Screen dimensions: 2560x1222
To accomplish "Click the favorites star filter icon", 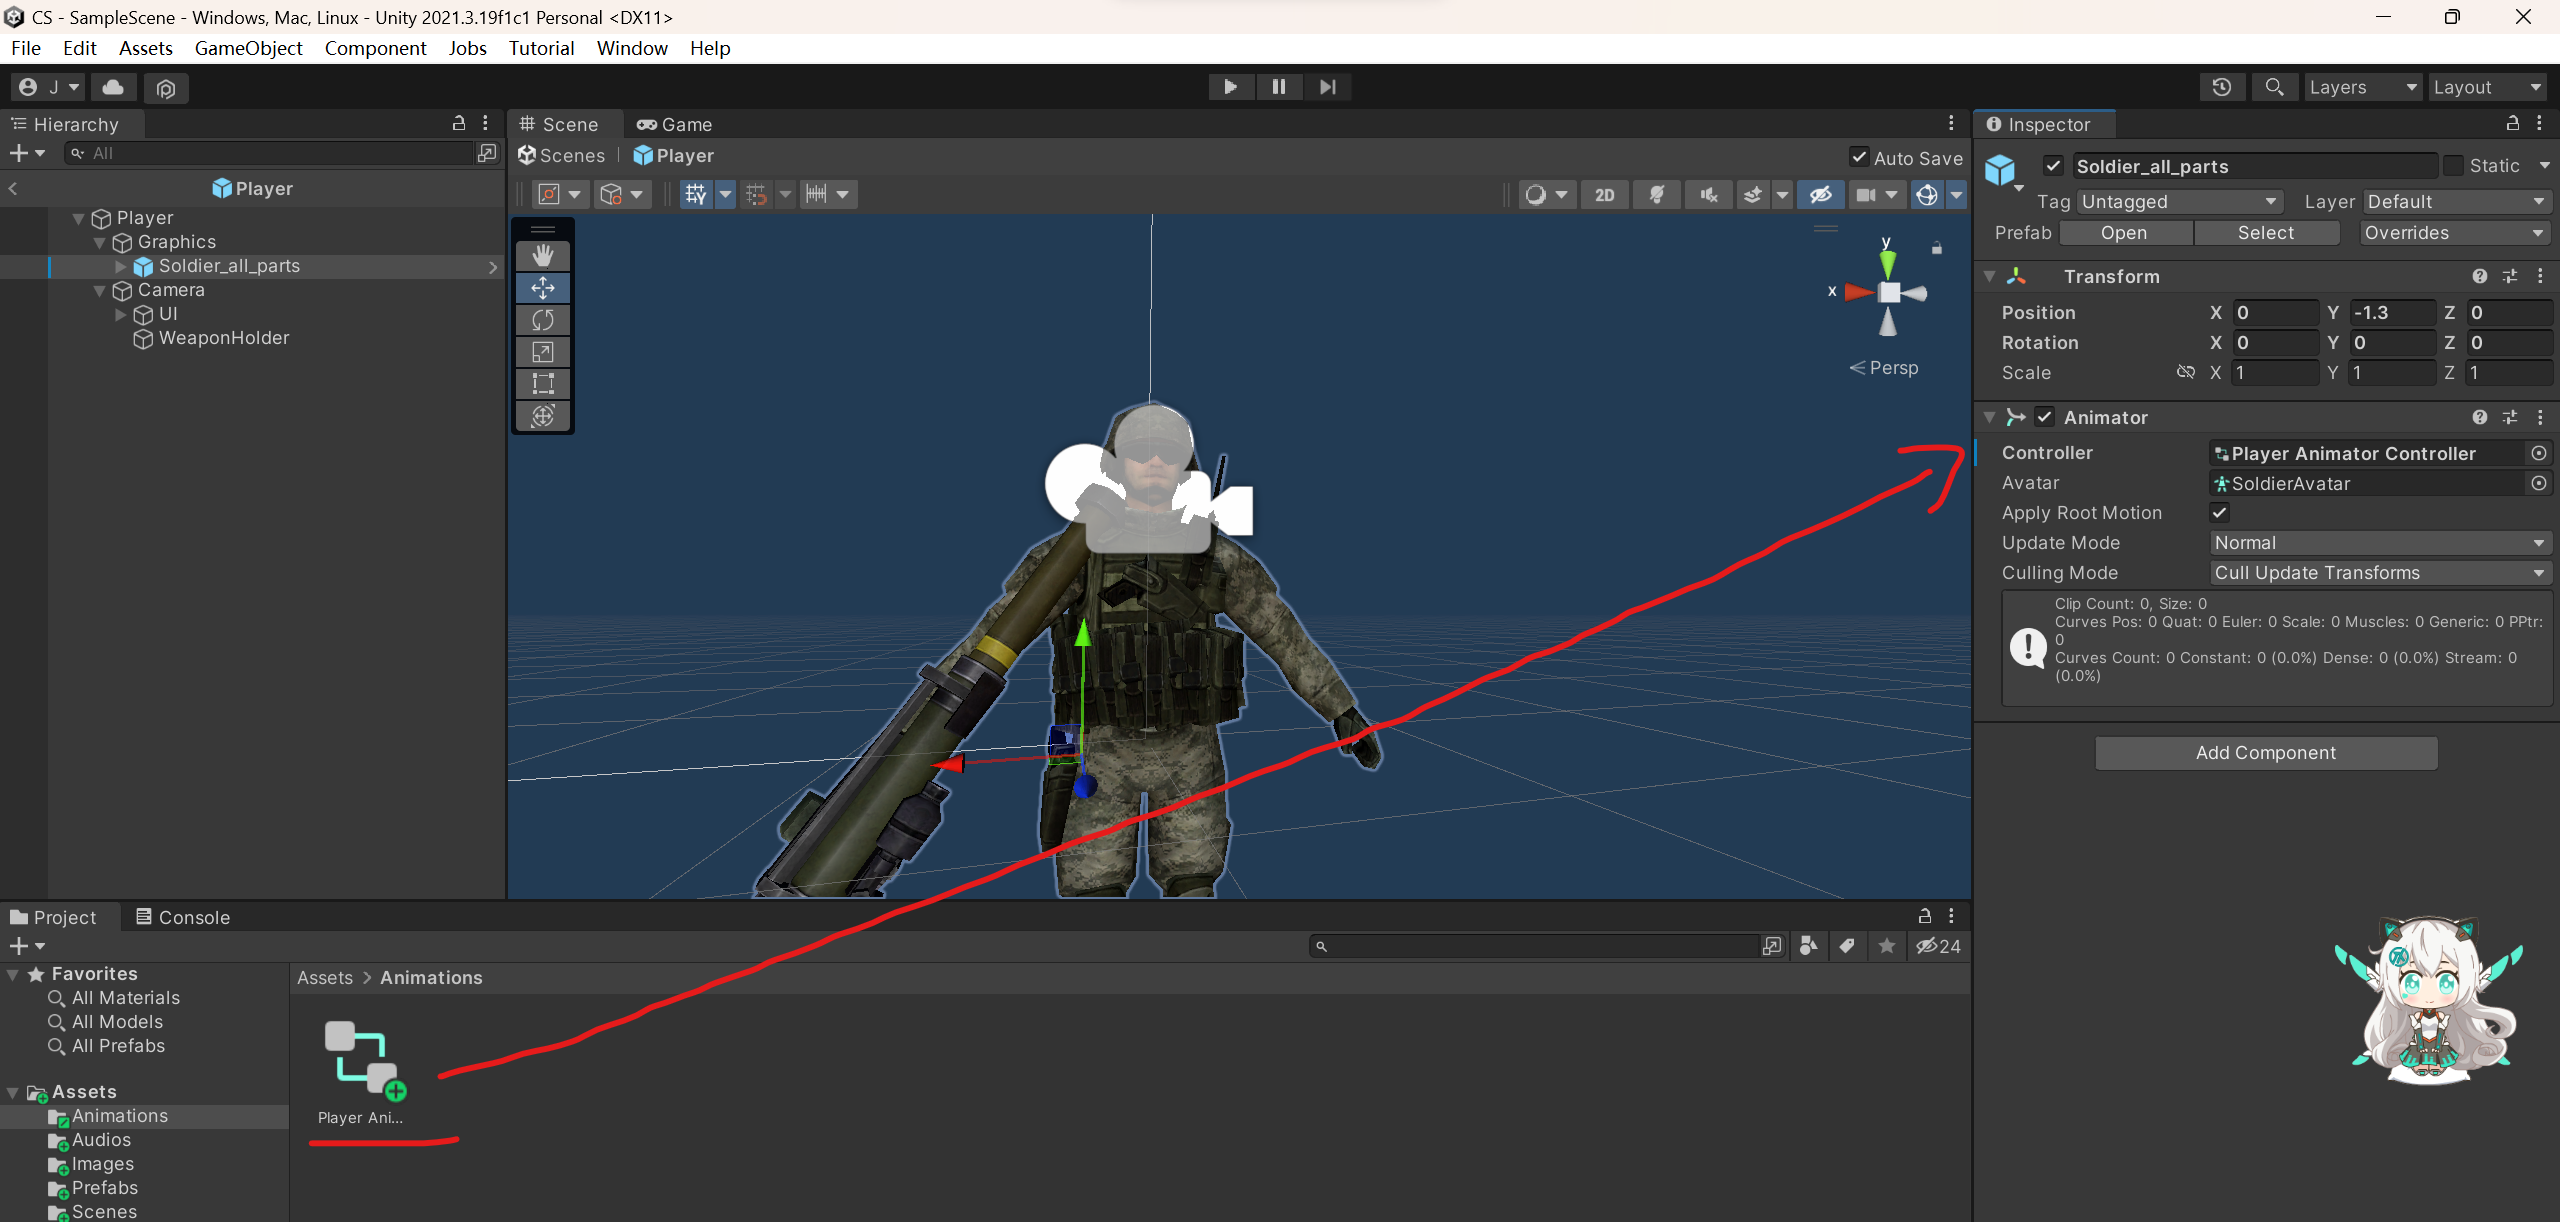I will [1886, 946].
